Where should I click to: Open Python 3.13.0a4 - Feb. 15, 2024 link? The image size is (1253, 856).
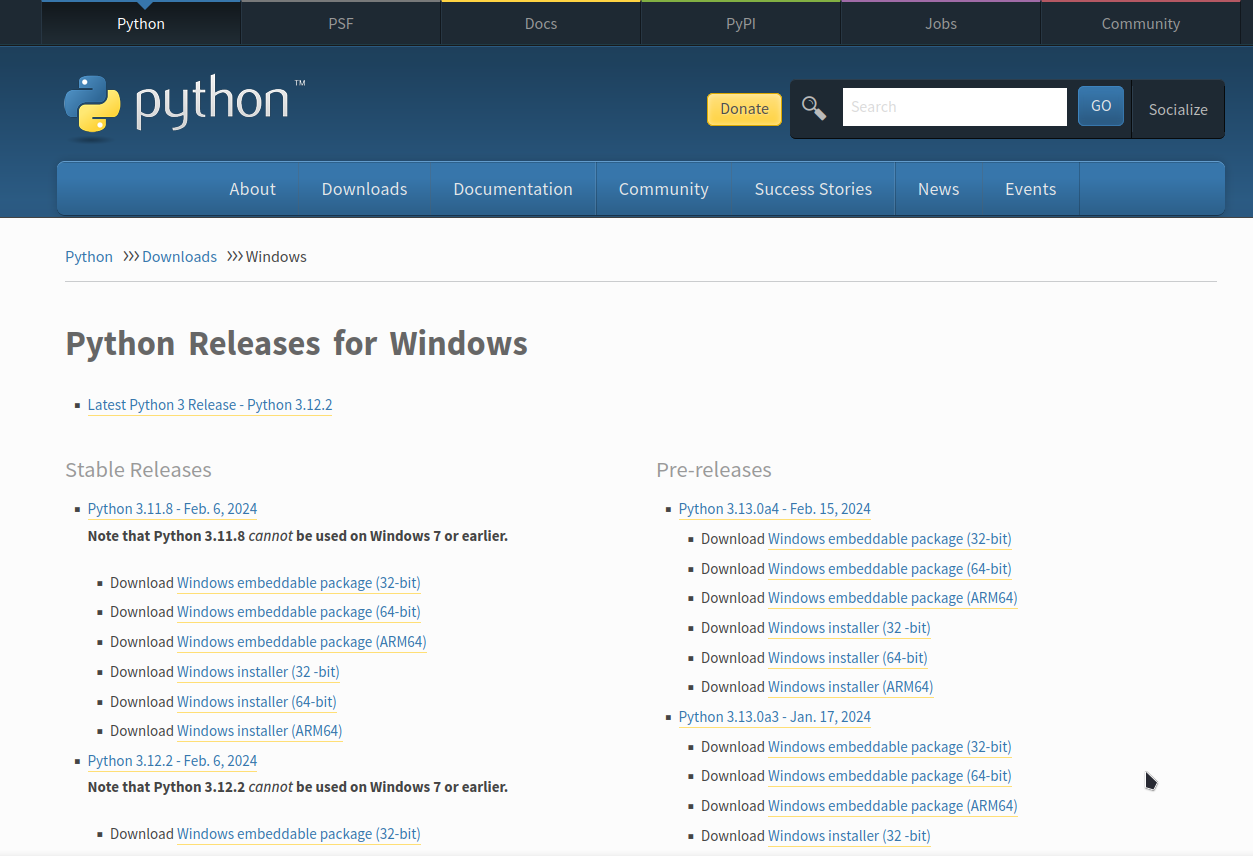(774, 509)
